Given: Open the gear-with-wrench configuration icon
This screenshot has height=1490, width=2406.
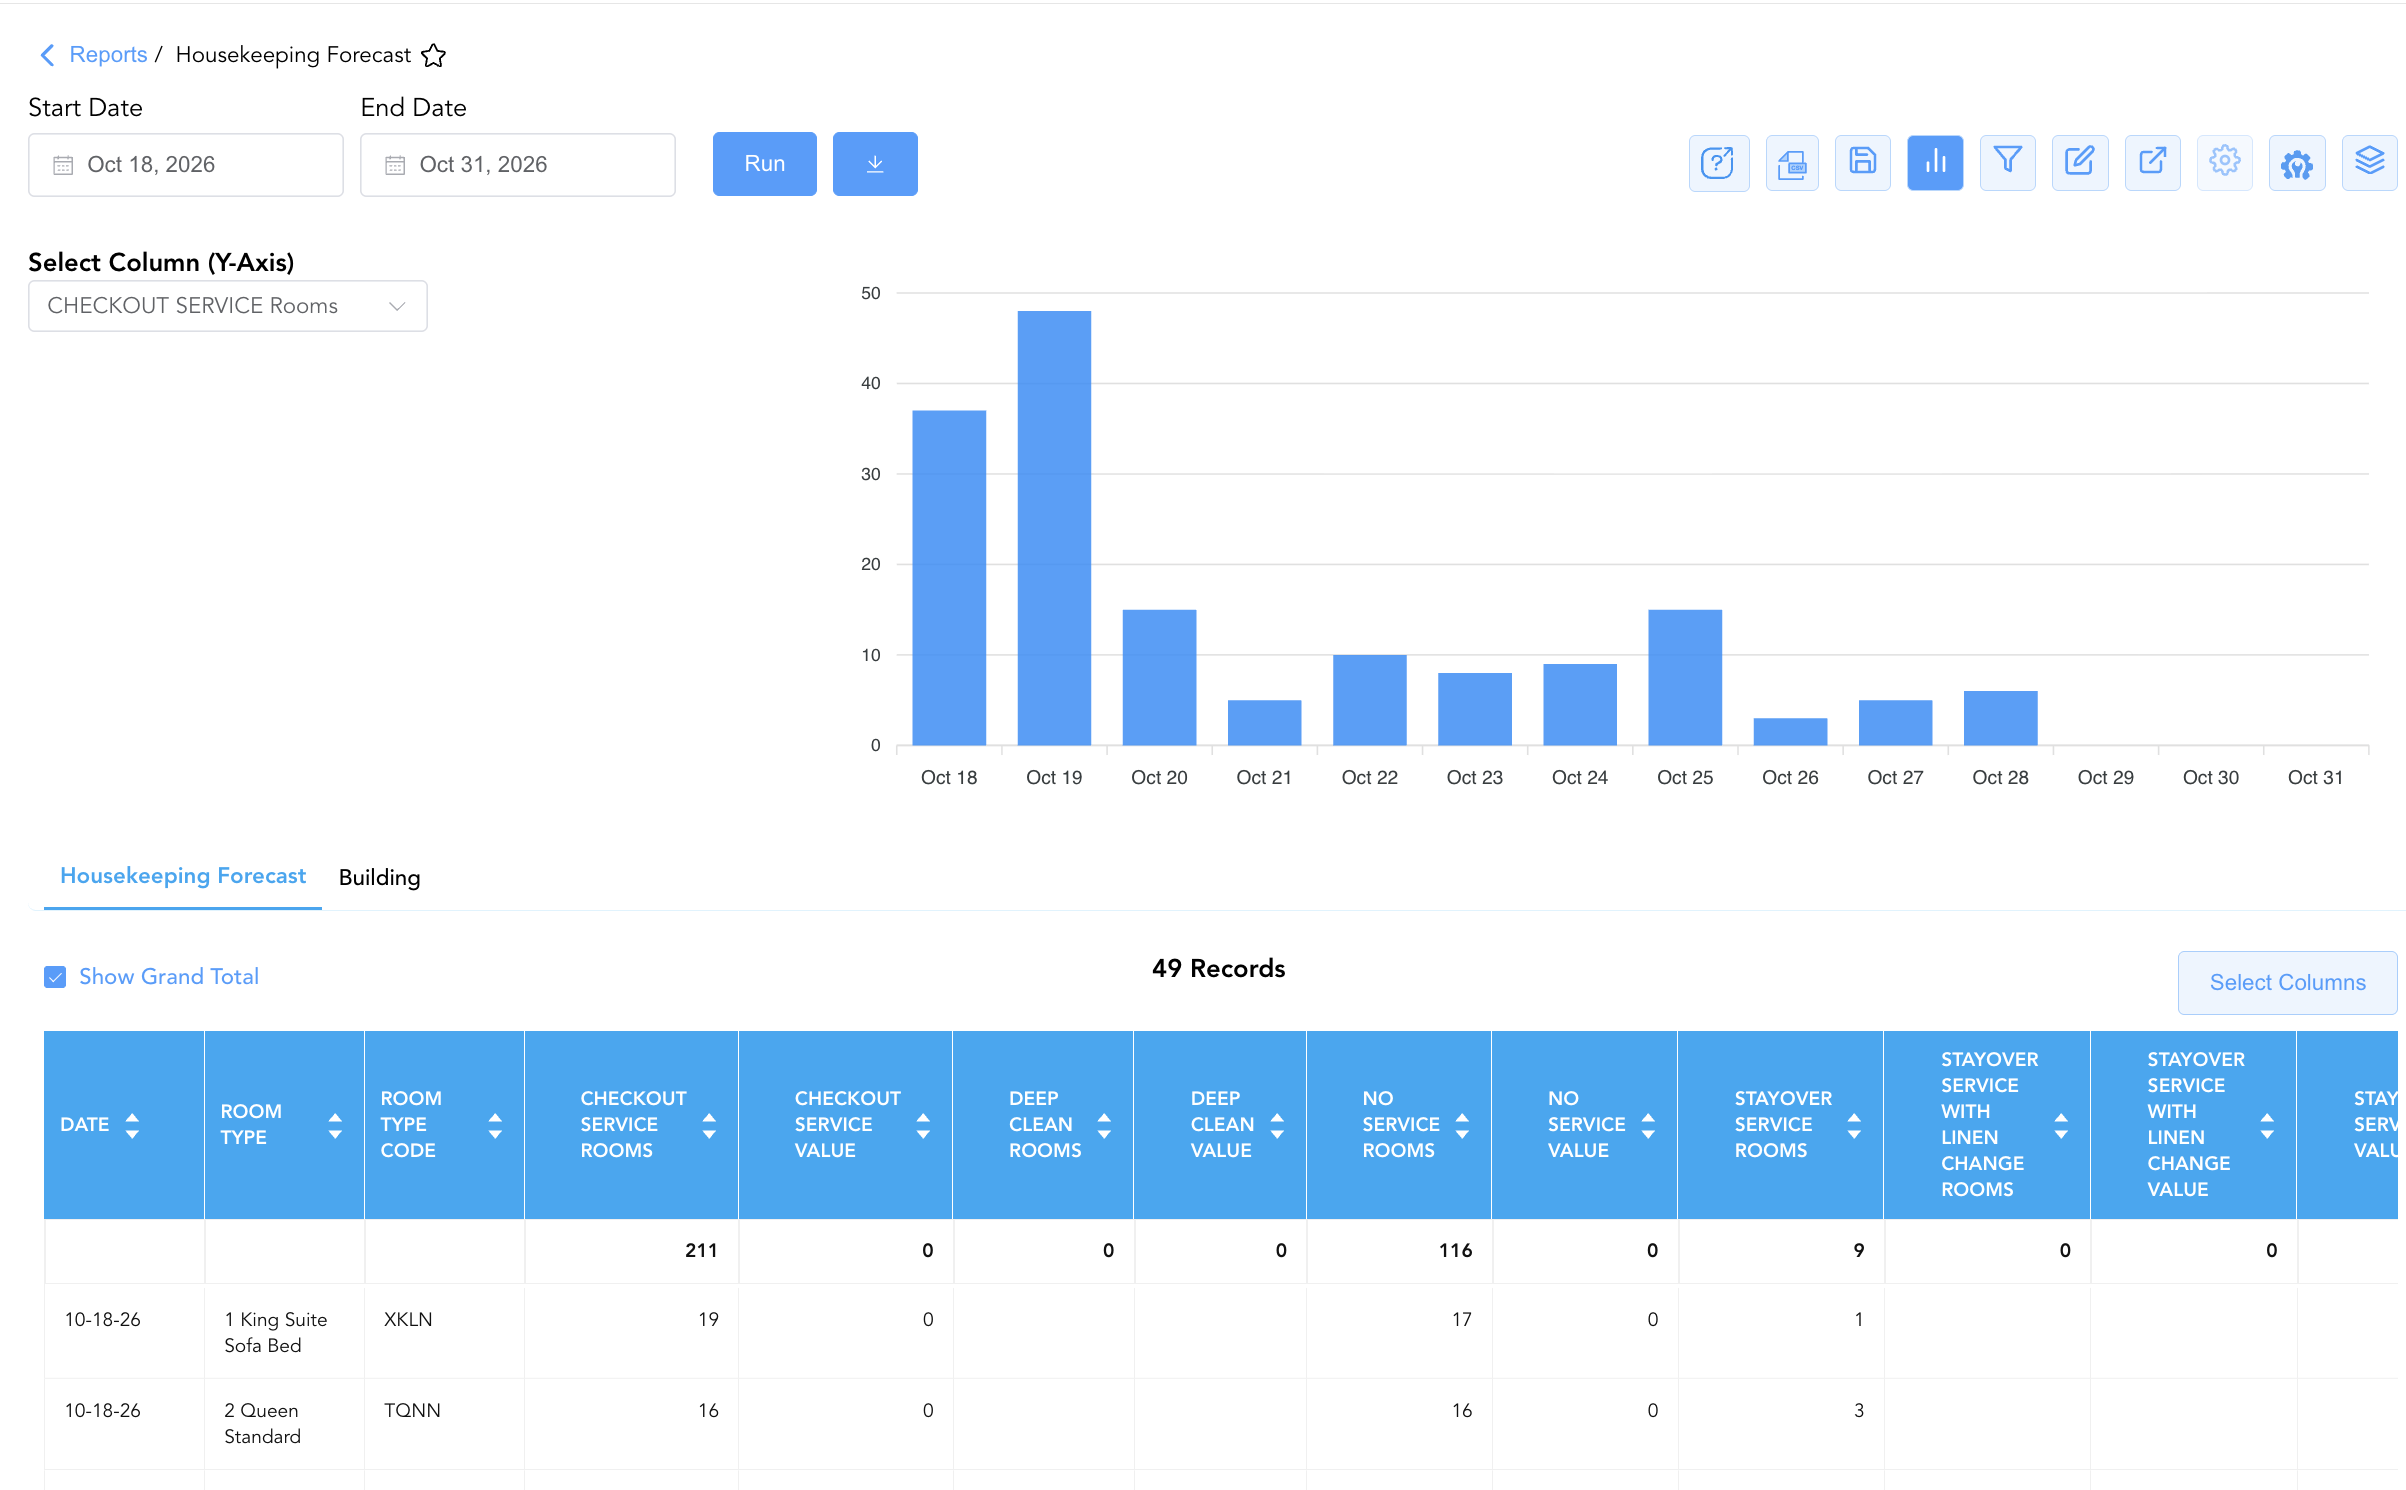Looking at the screenshot, I should point(2297,163).
